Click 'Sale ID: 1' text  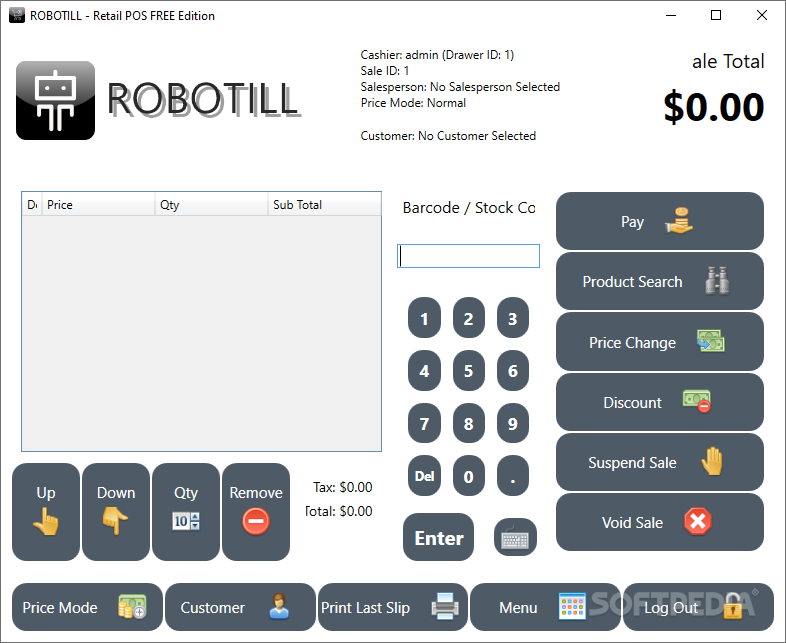384,71
